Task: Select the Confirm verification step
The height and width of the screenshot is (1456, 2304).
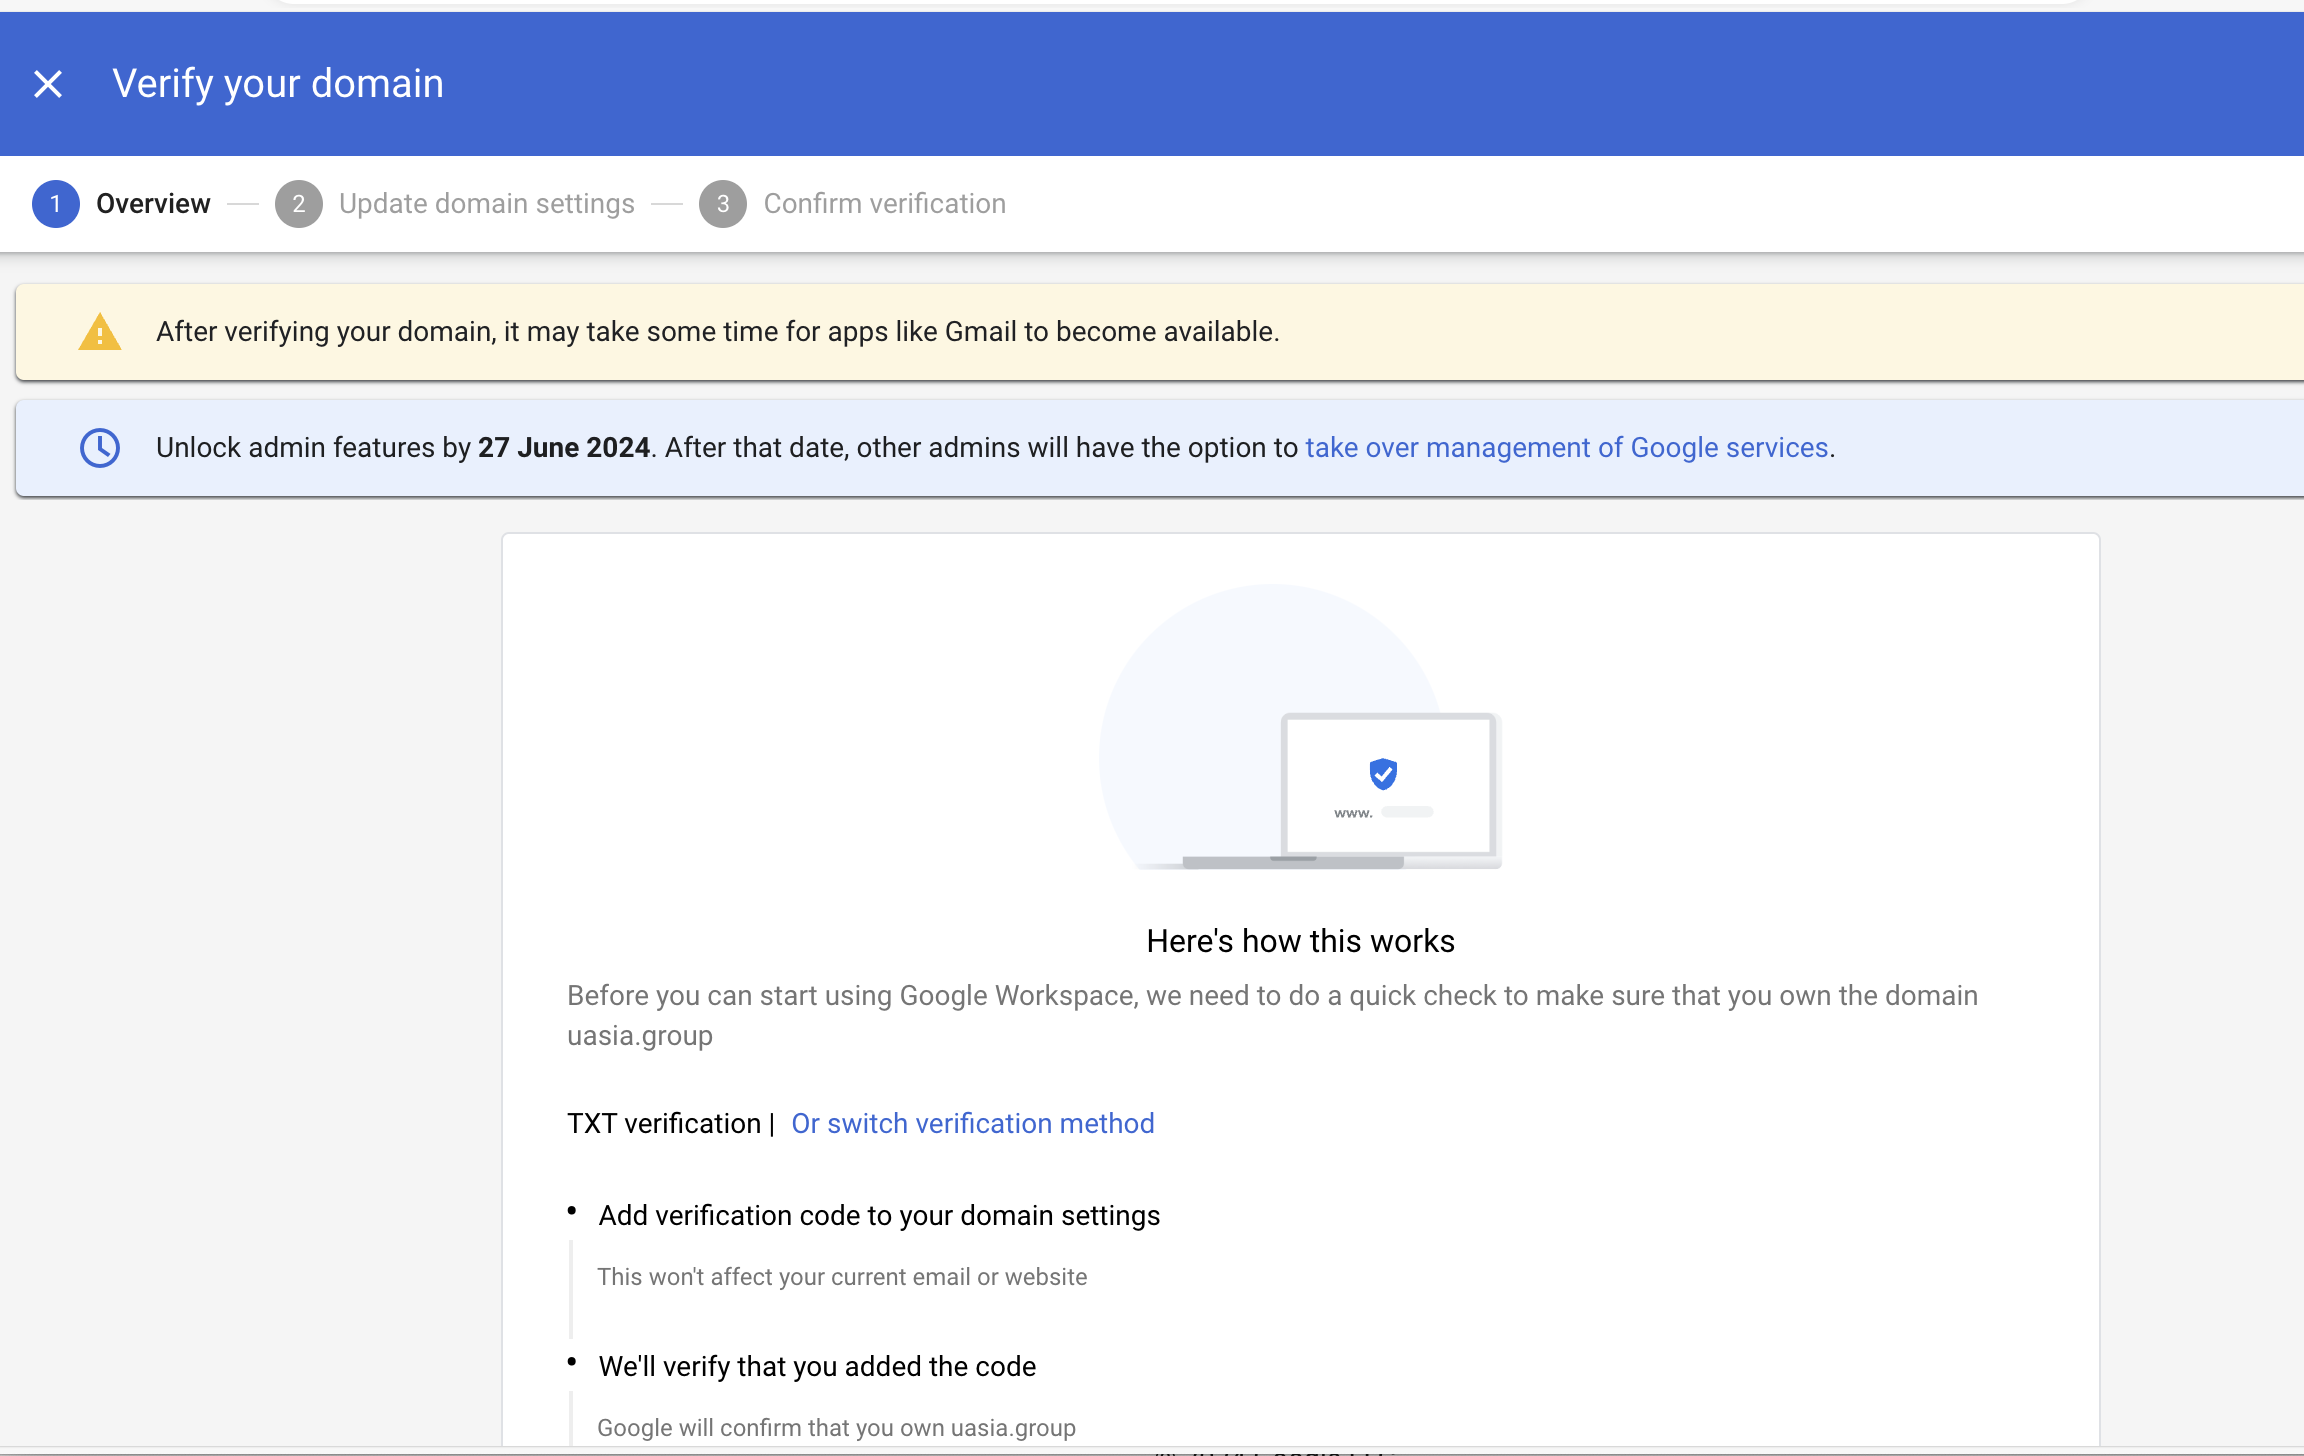Action: point(884,203)
